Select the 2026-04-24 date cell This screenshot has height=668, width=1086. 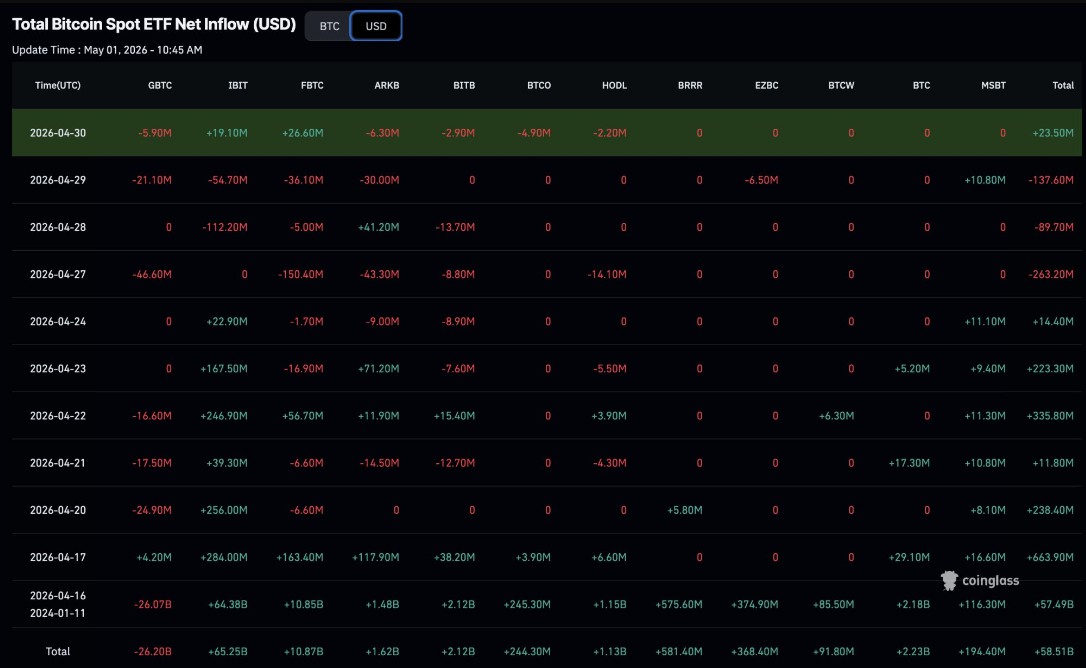coord(58,322)
